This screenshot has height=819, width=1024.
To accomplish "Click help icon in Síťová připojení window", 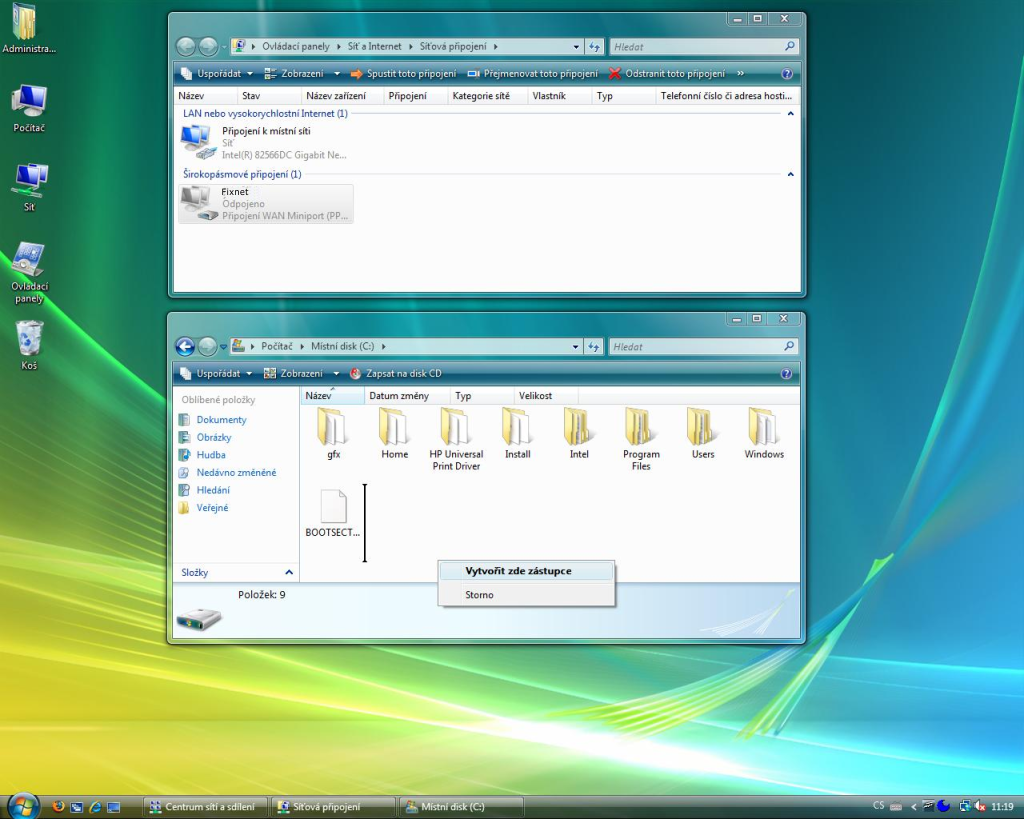I will tap(787, 74).
